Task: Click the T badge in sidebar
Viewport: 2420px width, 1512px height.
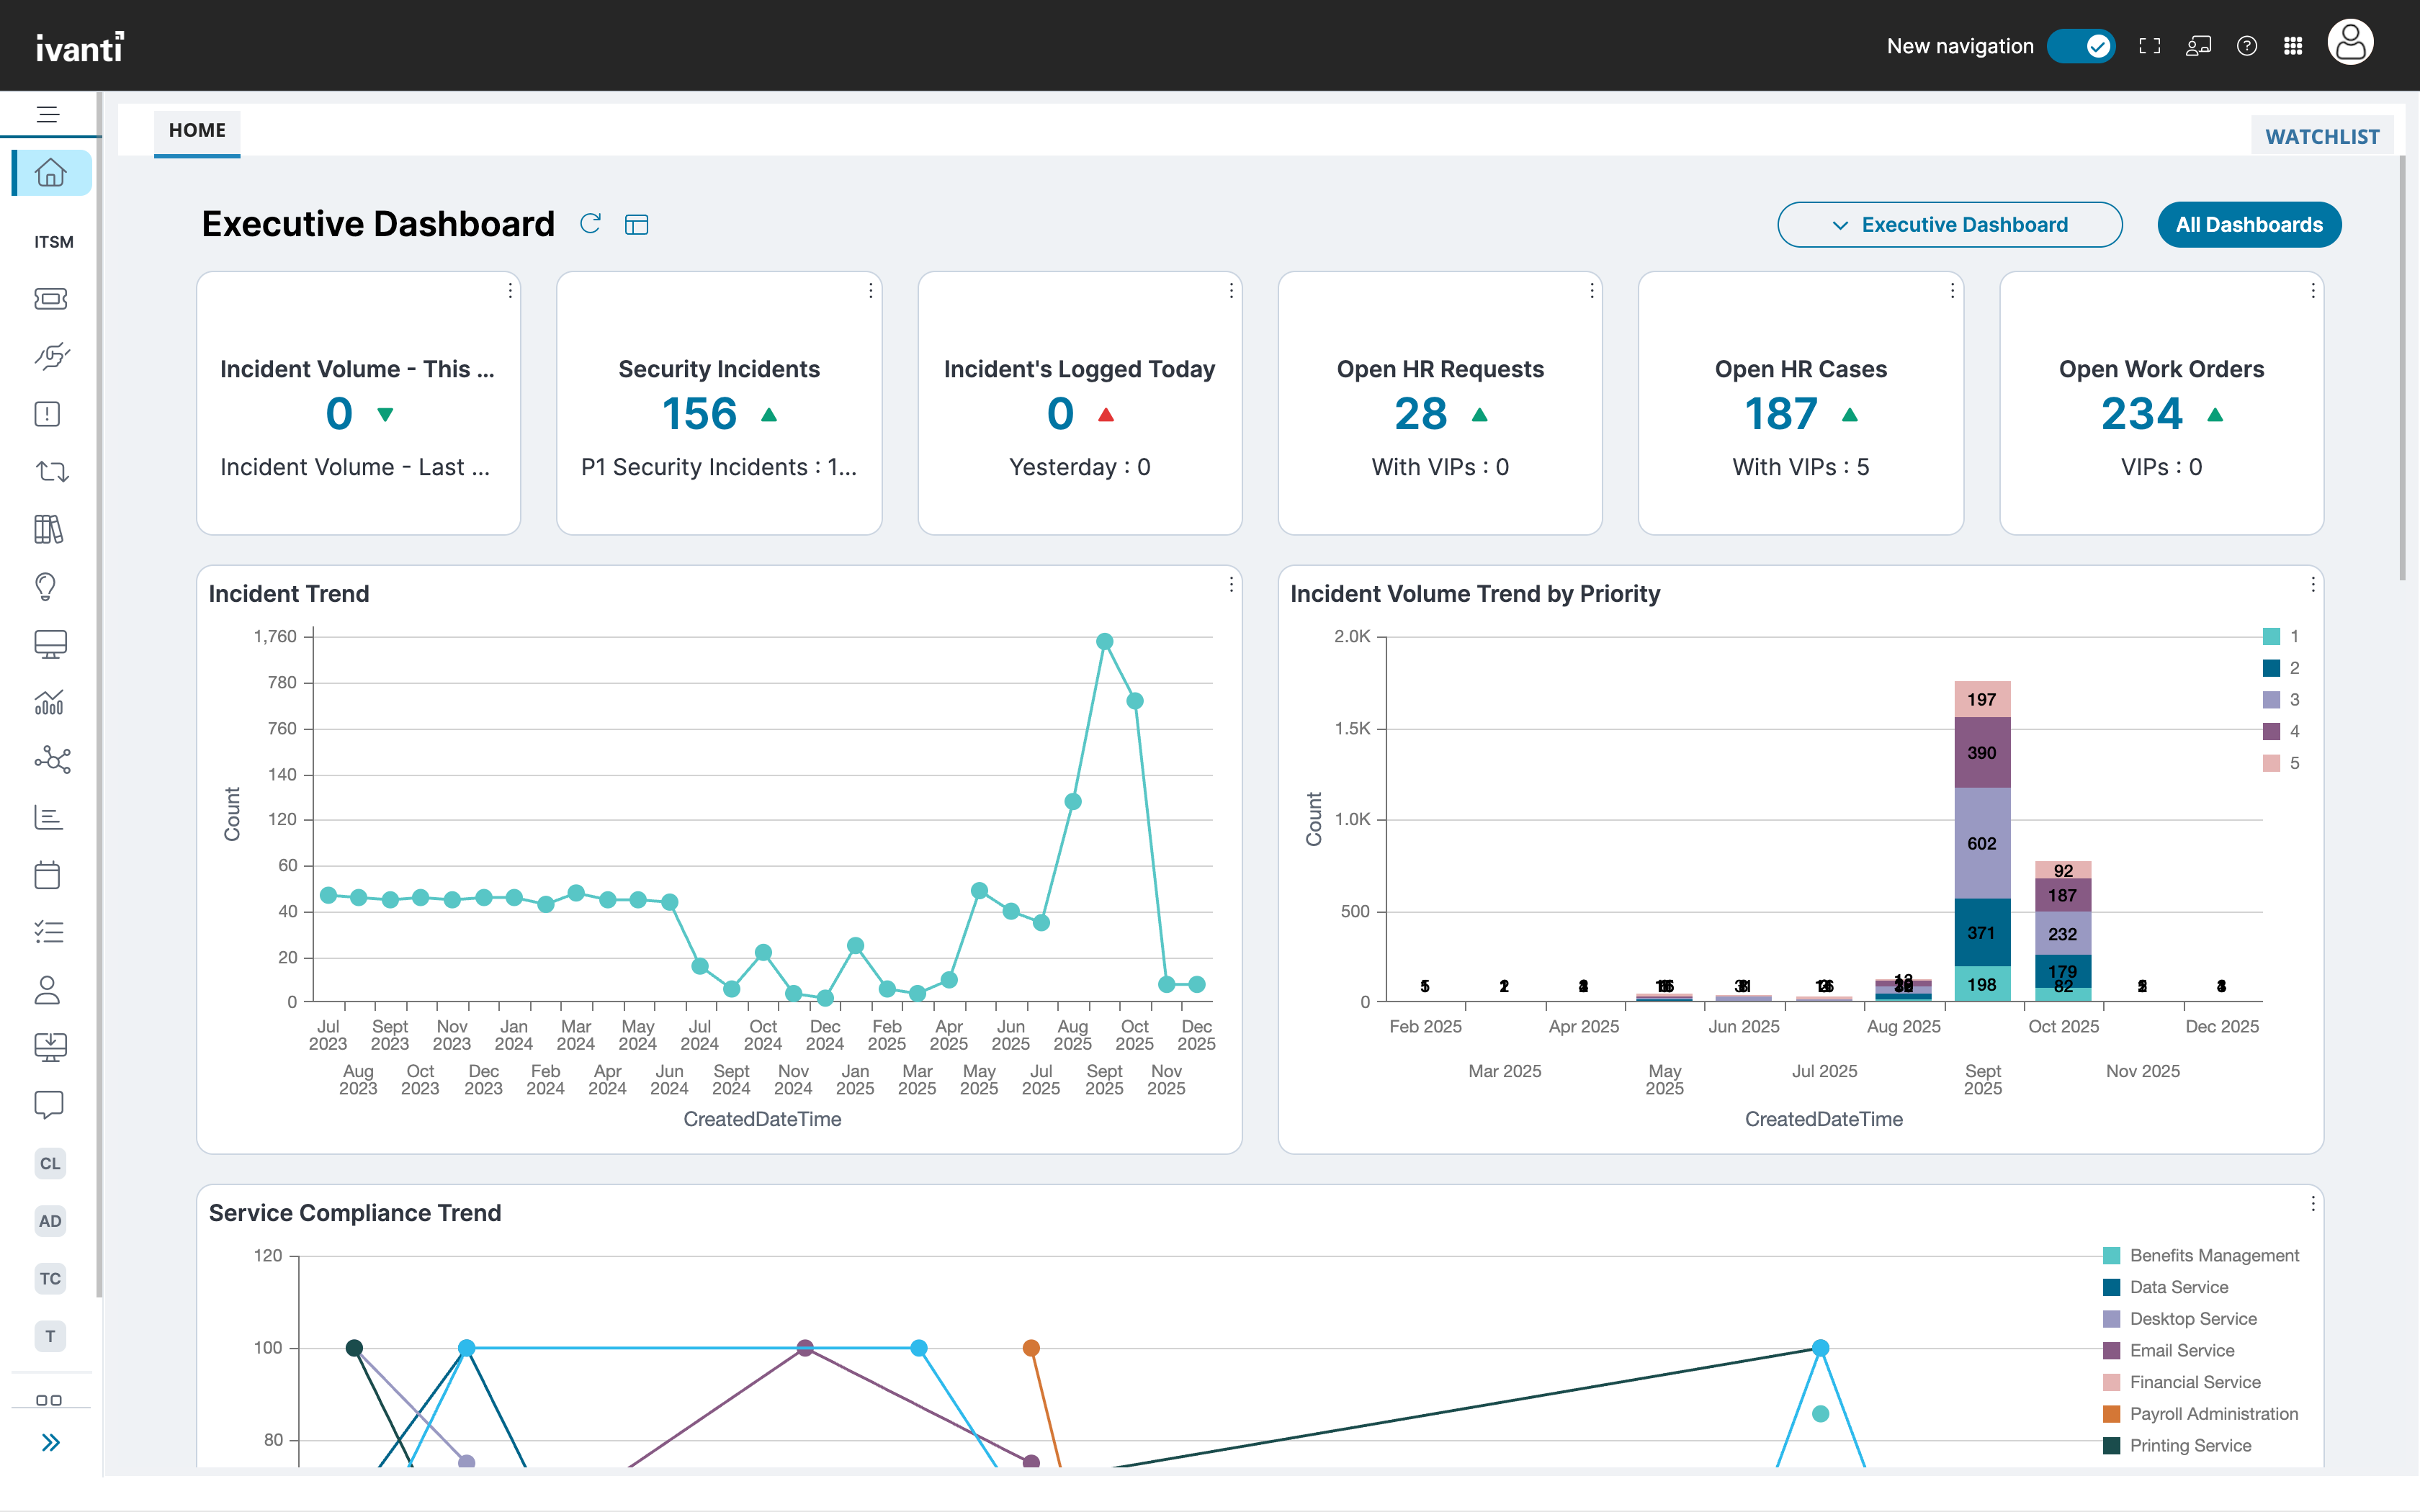Action: (x=50, y=1336)
